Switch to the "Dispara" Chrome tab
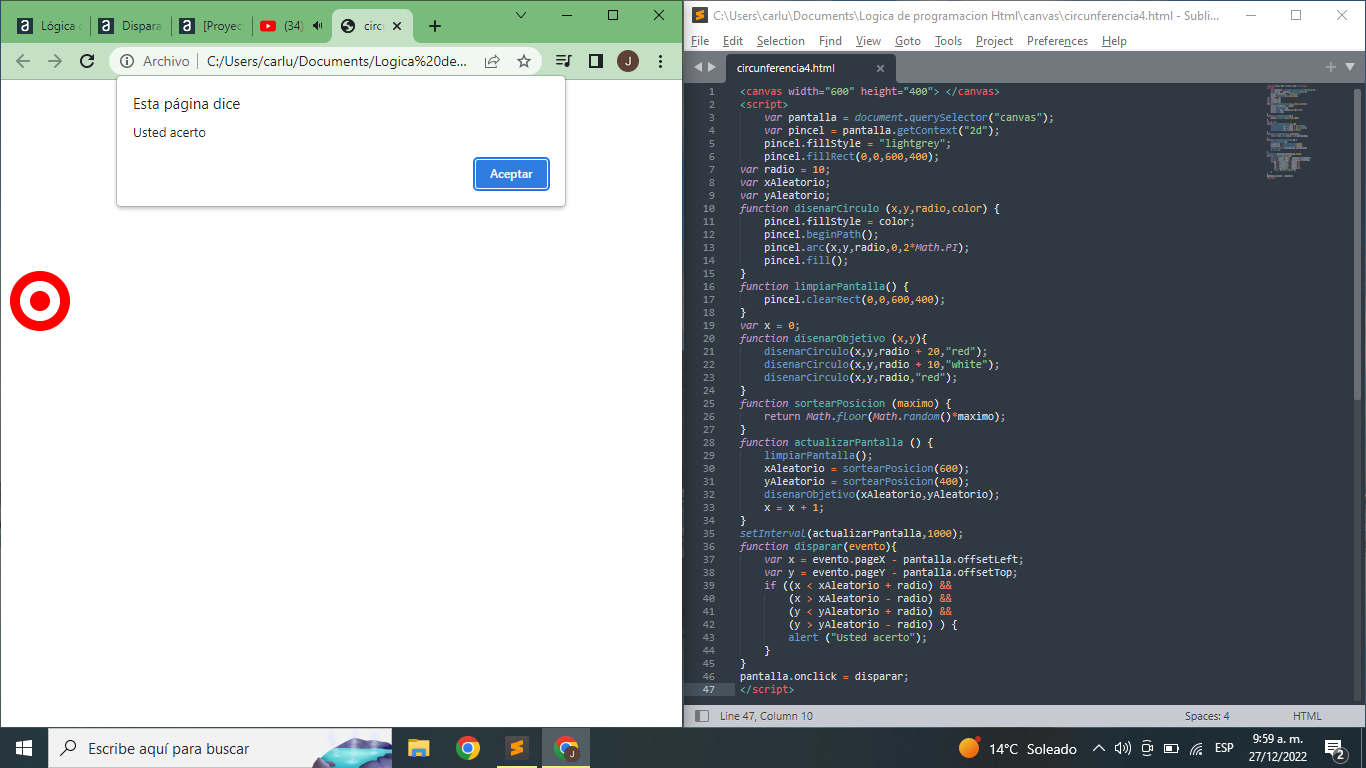Image resolution: width=1366 pixels, height=768 pixels. coord(130,26)
